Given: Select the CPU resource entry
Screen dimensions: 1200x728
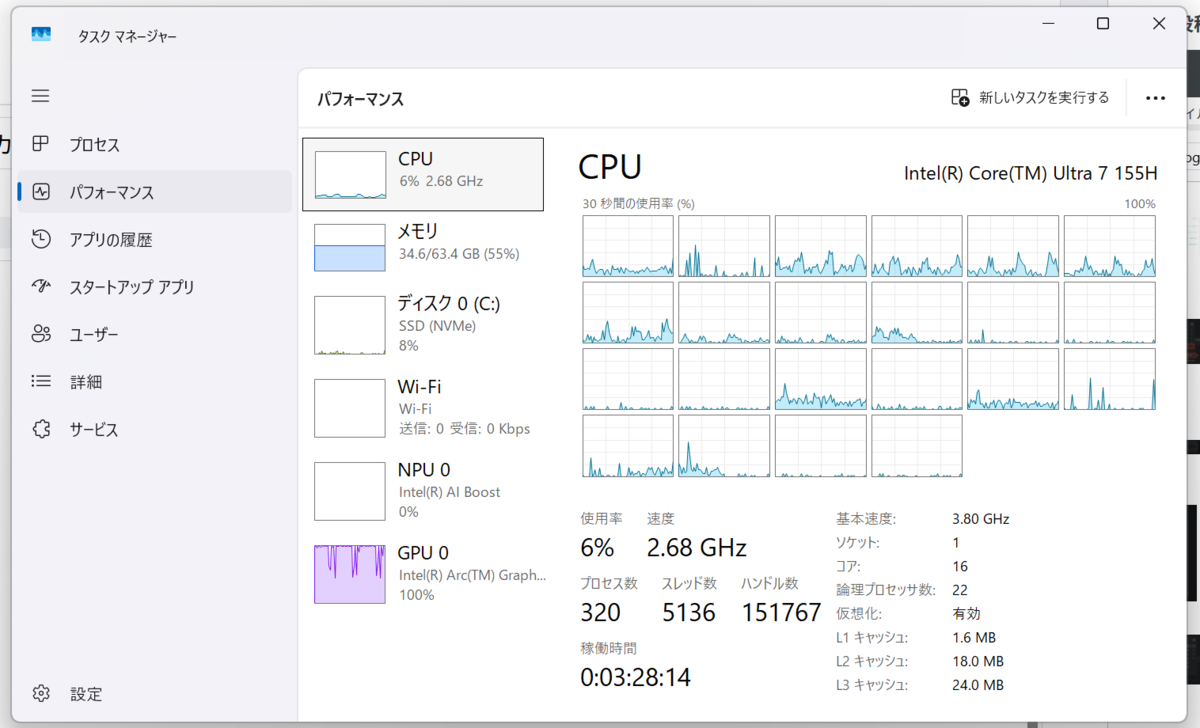Looking at the screenshot, I should (x=423, y=175).
